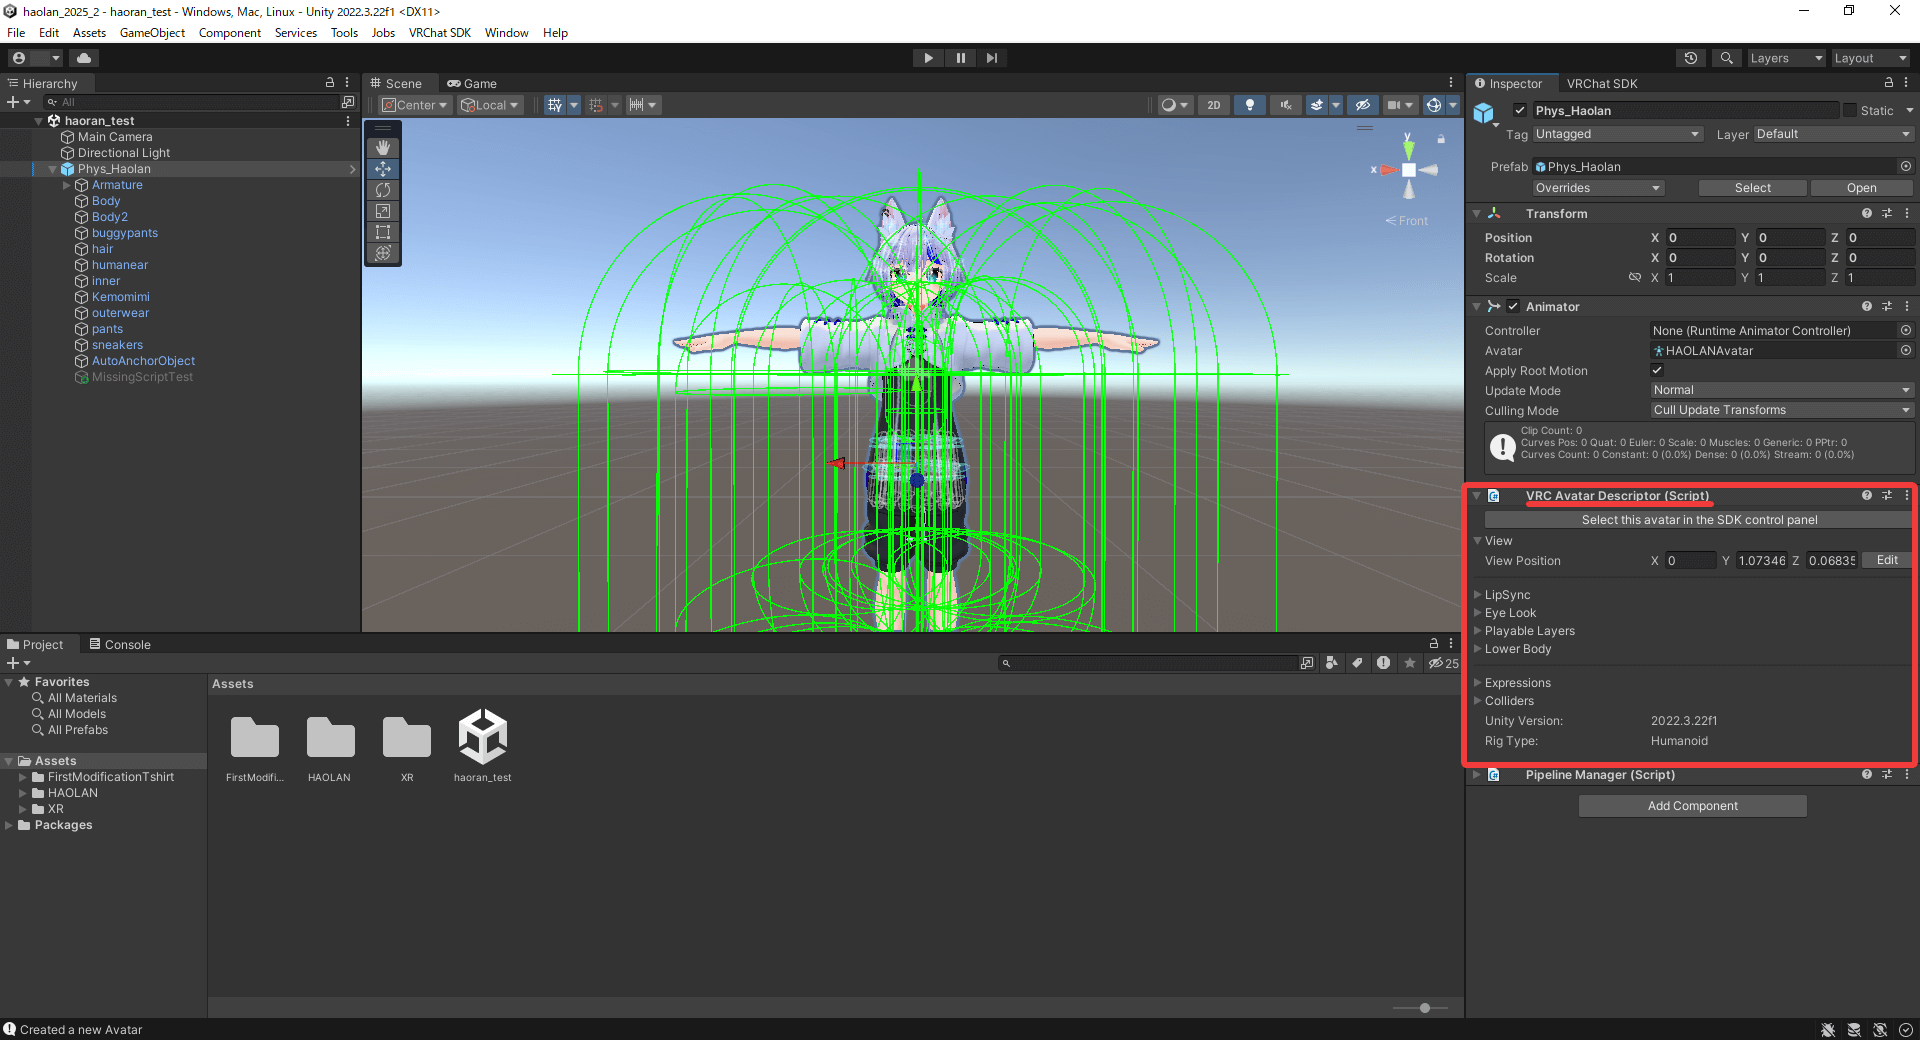
Task: Switch to the Game tab
Action: pyautogui.click(x=472, y=83)
